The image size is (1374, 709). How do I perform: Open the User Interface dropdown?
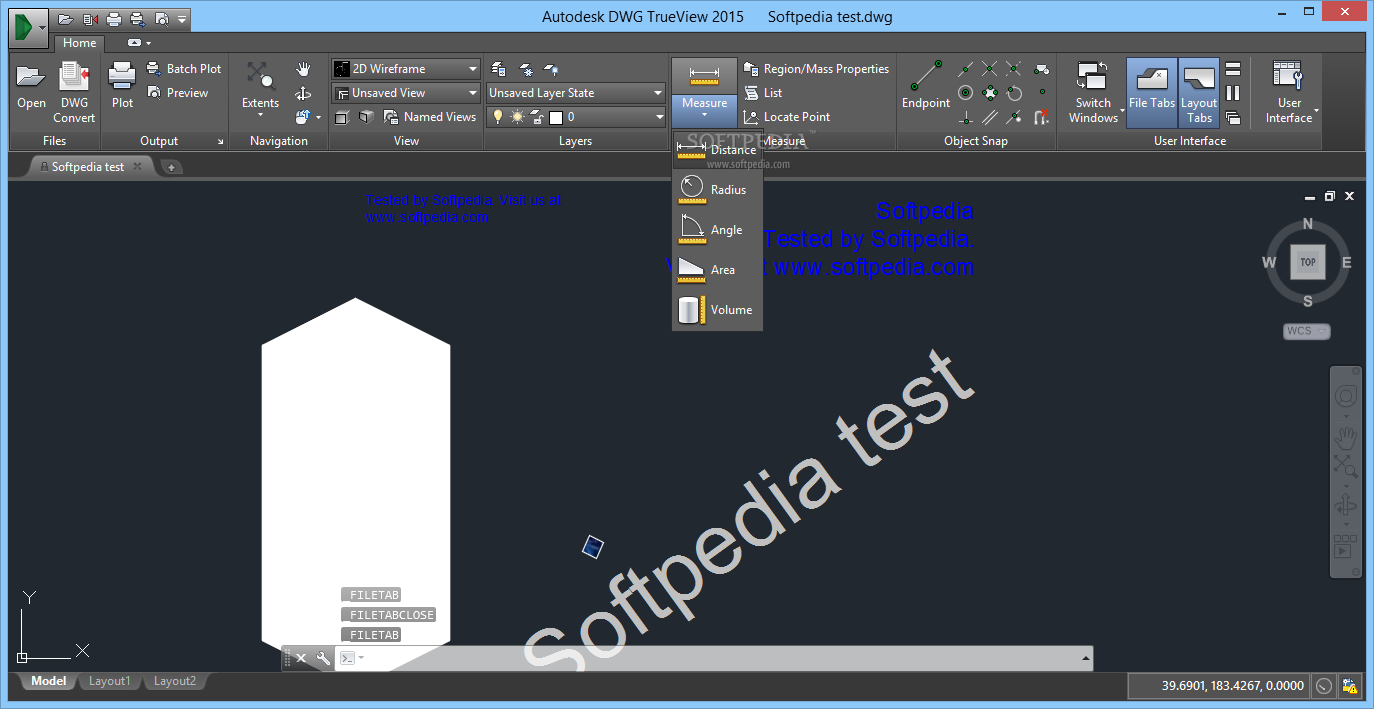[1288, 92]
